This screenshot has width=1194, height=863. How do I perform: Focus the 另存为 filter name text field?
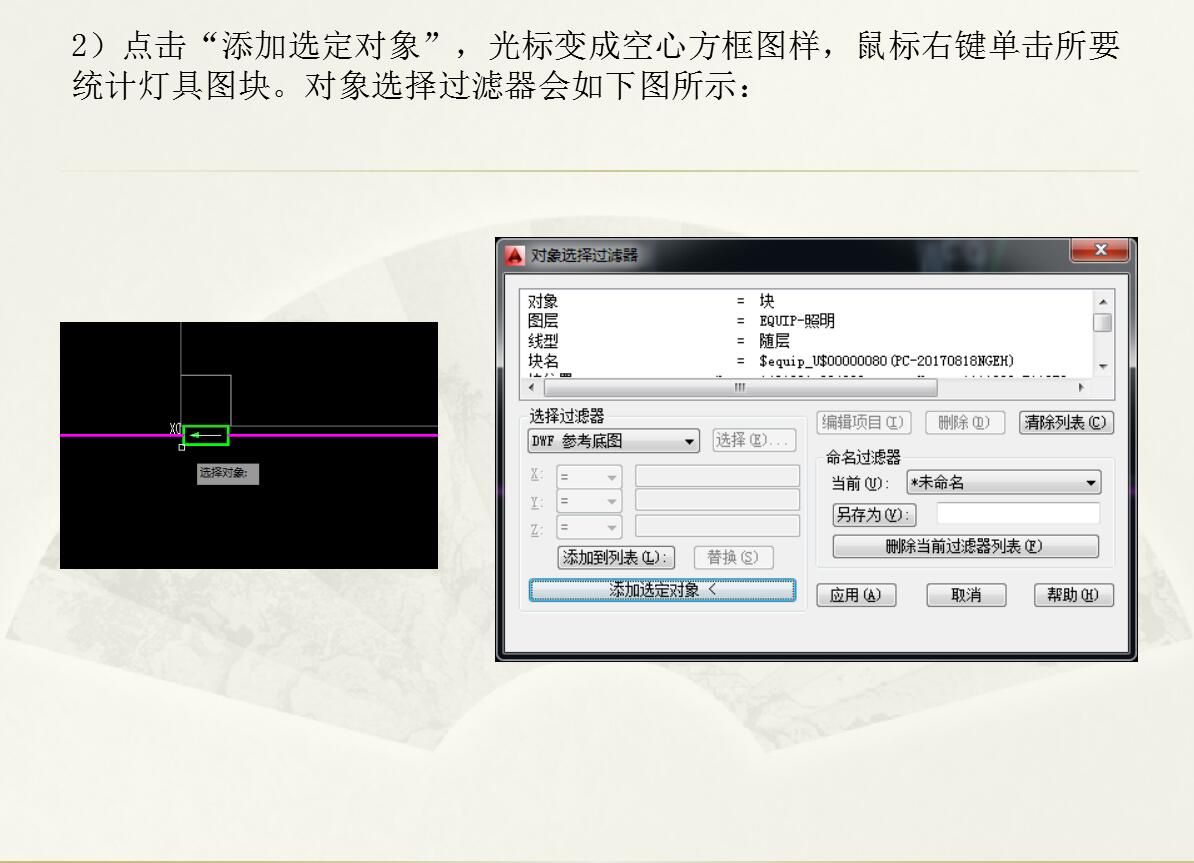tap(1017, 514)
